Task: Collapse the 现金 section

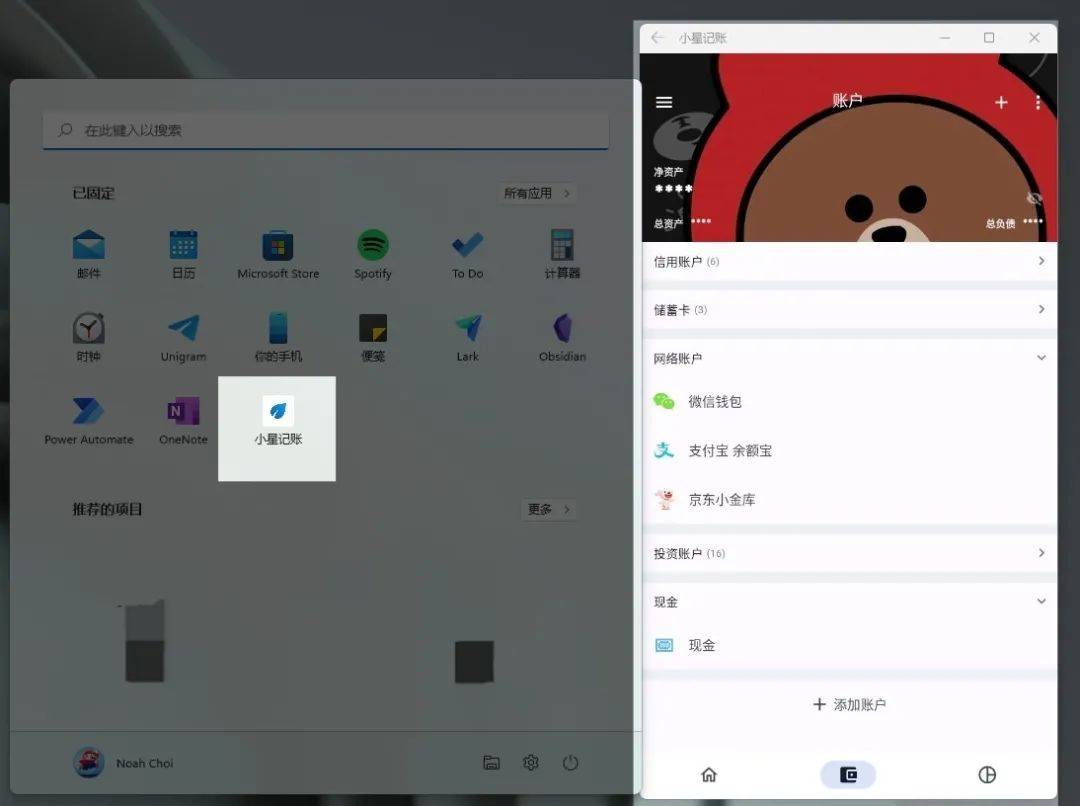Action: click(x=849, y=602)
